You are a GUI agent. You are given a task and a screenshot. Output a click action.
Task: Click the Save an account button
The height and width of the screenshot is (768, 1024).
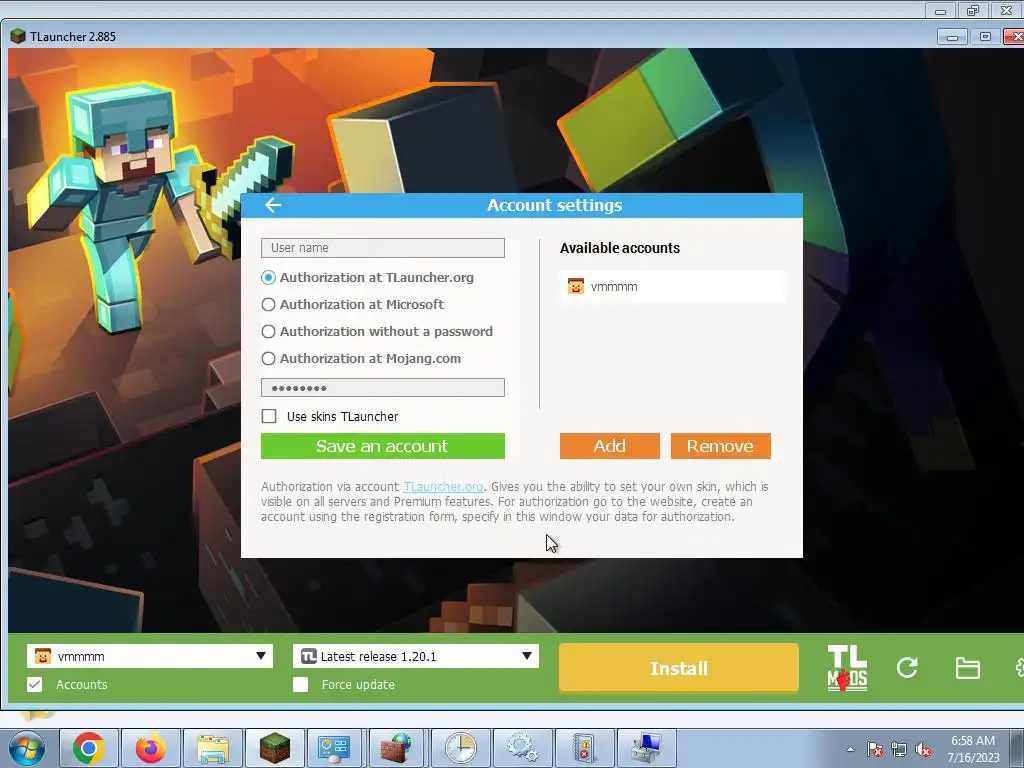coord(383,446)
